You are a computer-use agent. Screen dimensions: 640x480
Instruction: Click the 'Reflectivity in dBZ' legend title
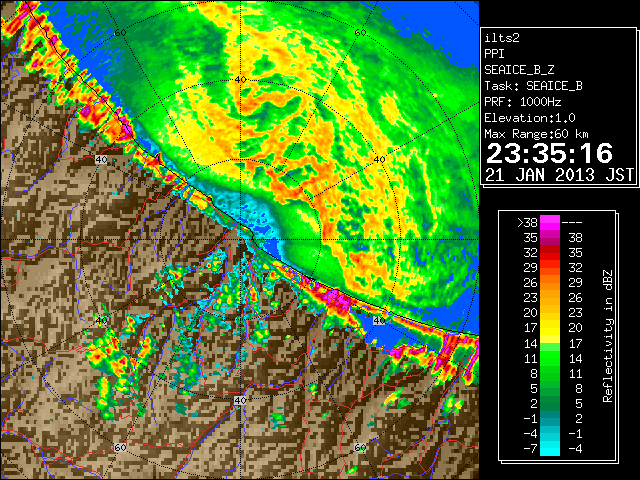coord(608,336)
